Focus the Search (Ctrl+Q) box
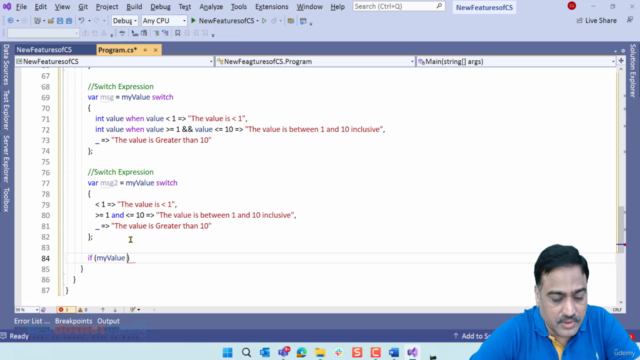 [x=398, y=6]
